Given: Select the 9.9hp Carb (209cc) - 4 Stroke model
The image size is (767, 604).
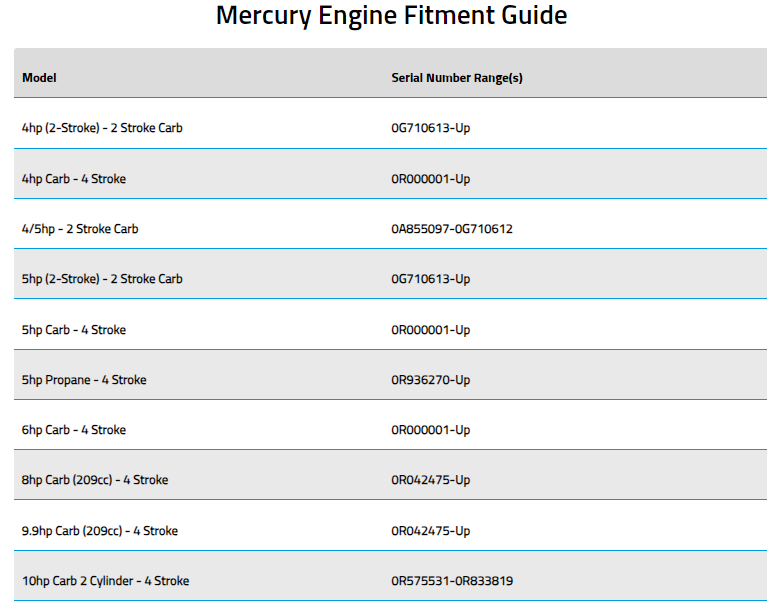Looking at the screenshot, I should 99,531.
